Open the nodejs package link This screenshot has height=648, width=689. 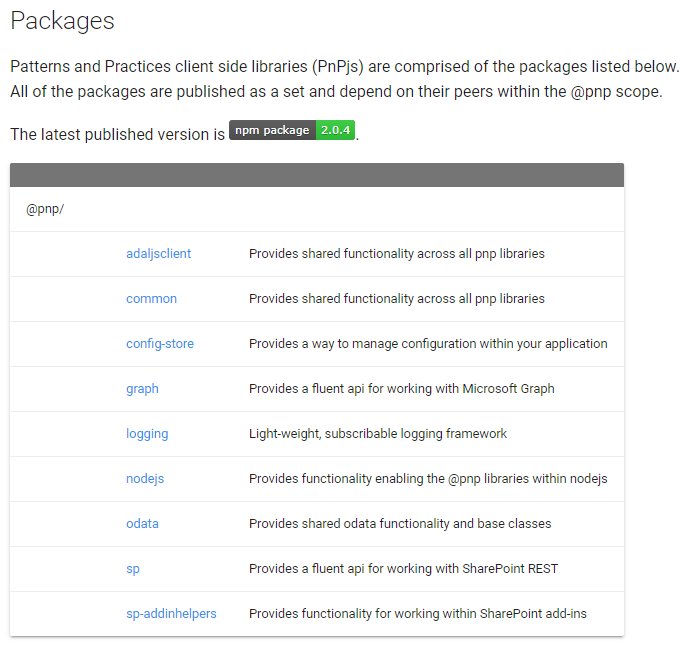[x=145, y=479]
